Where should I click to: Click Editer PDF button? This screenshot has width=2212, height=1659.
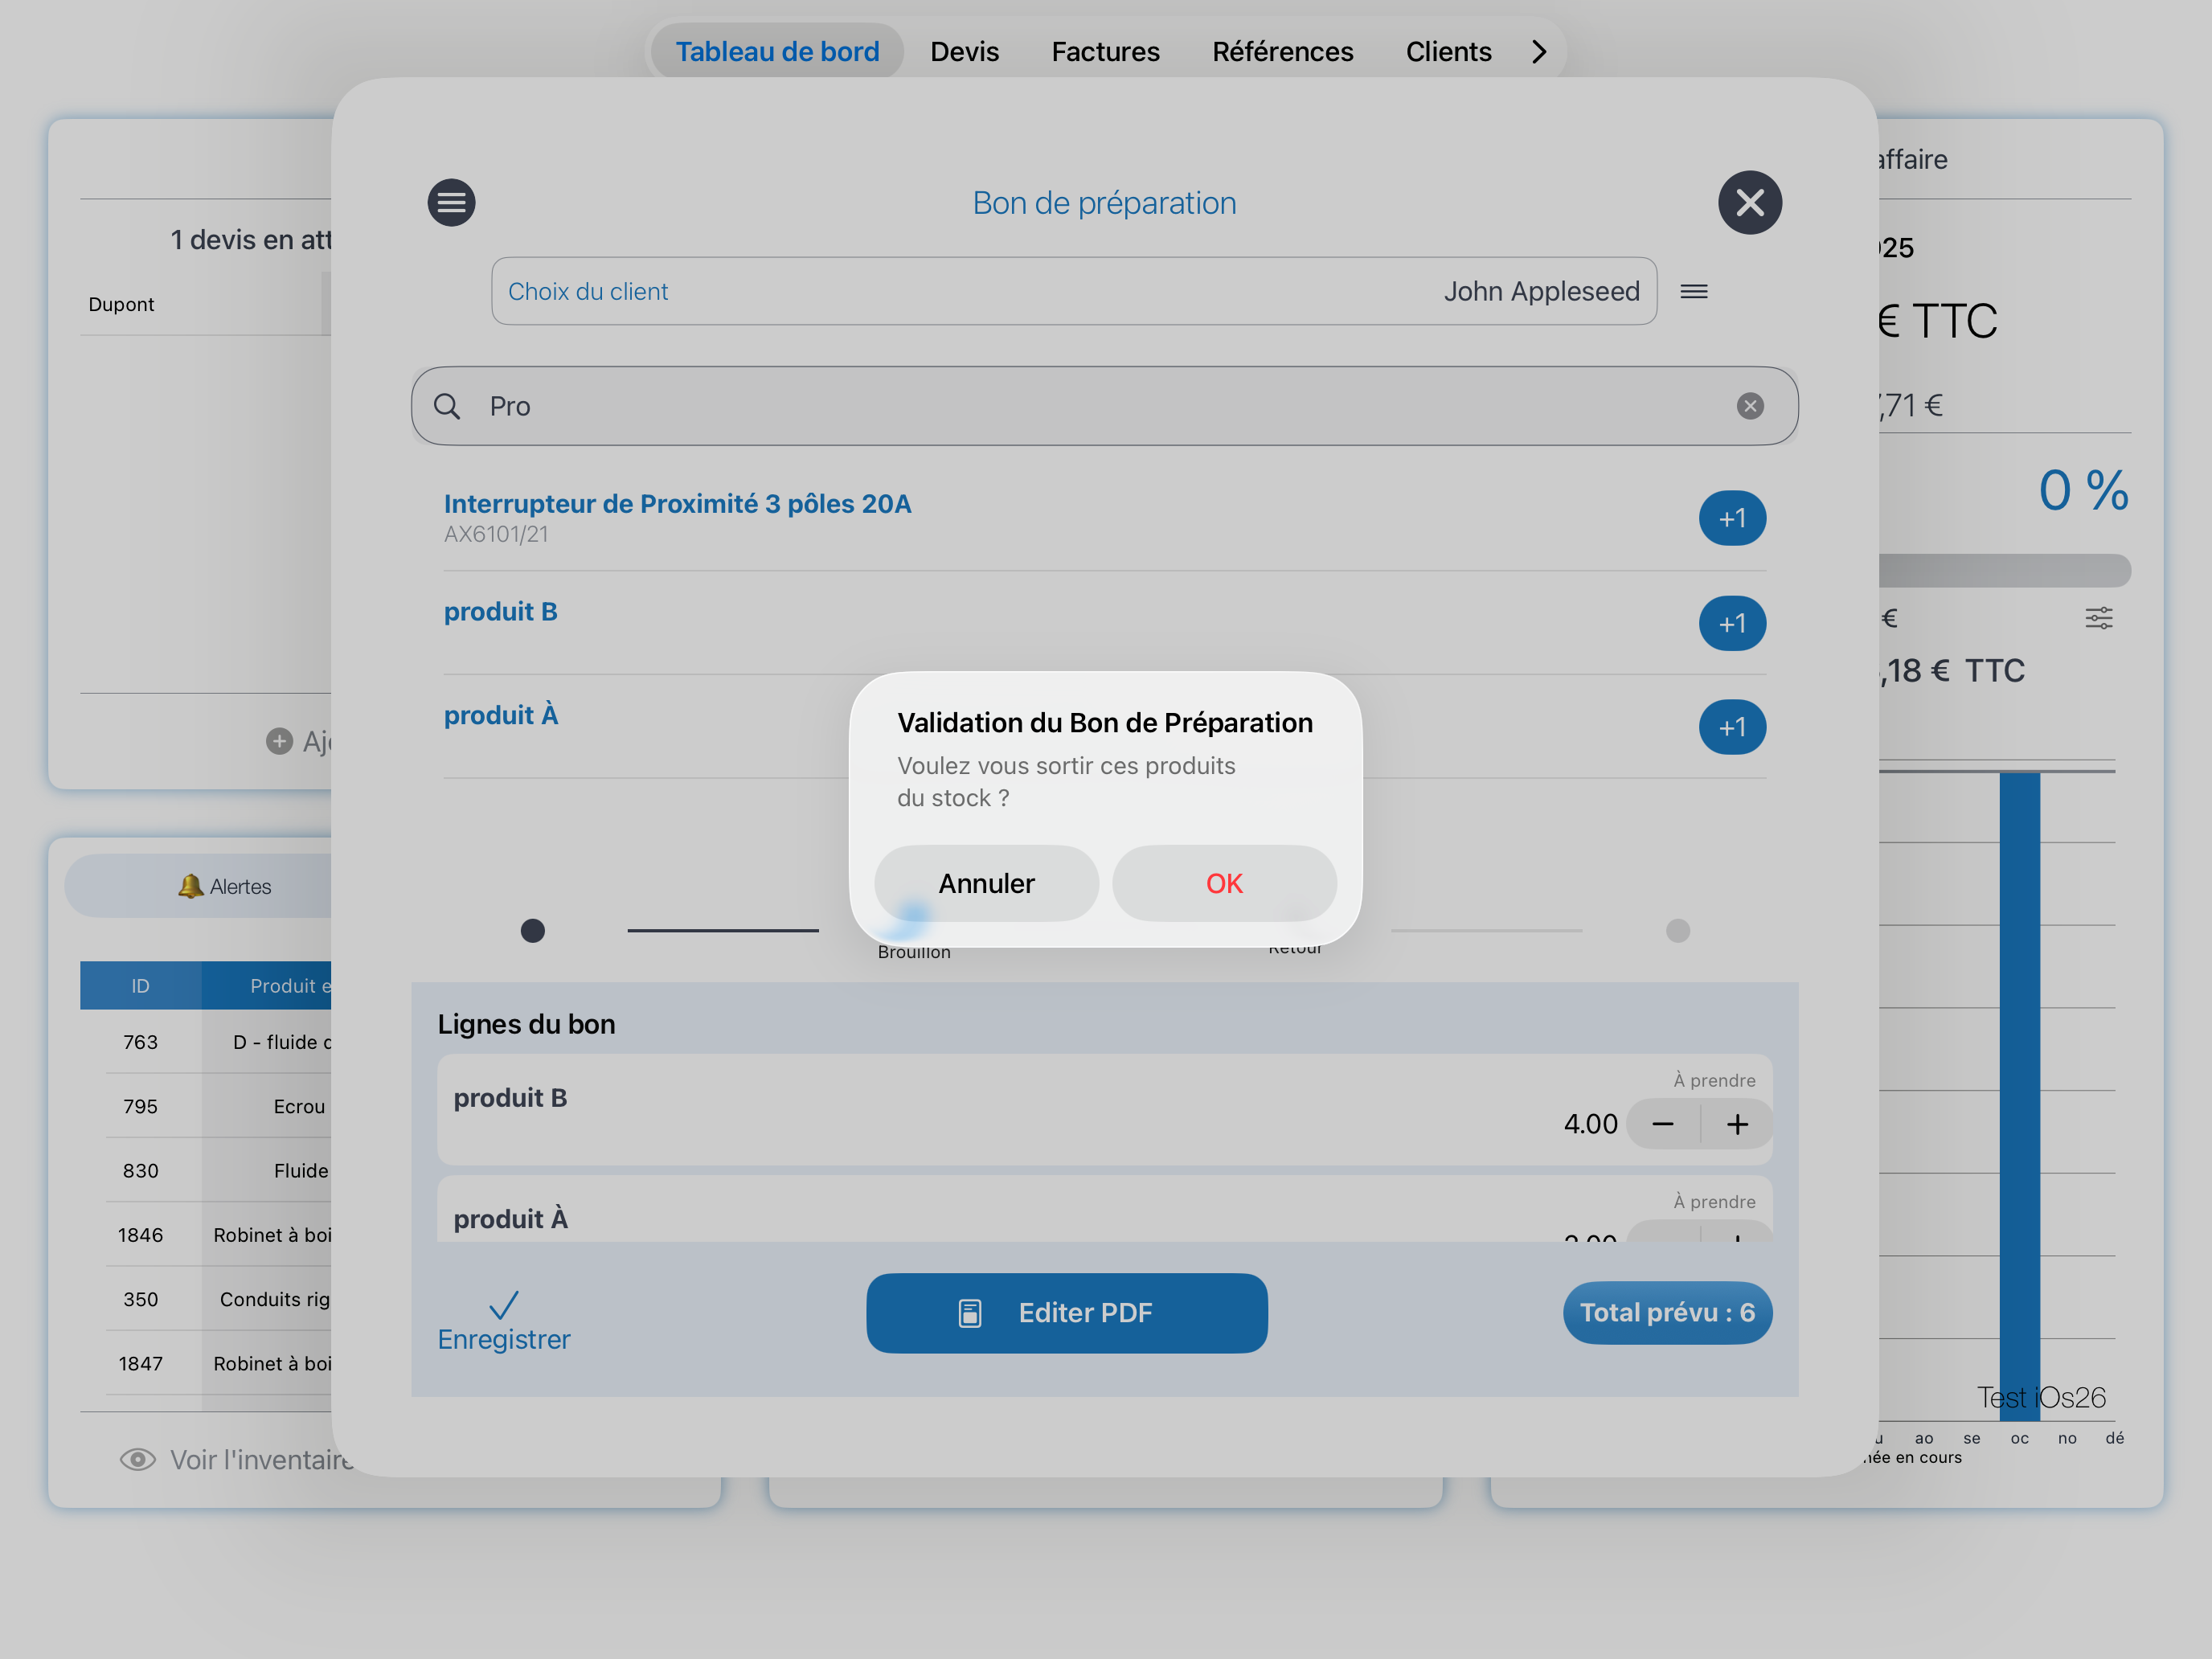point(1066,1312)
